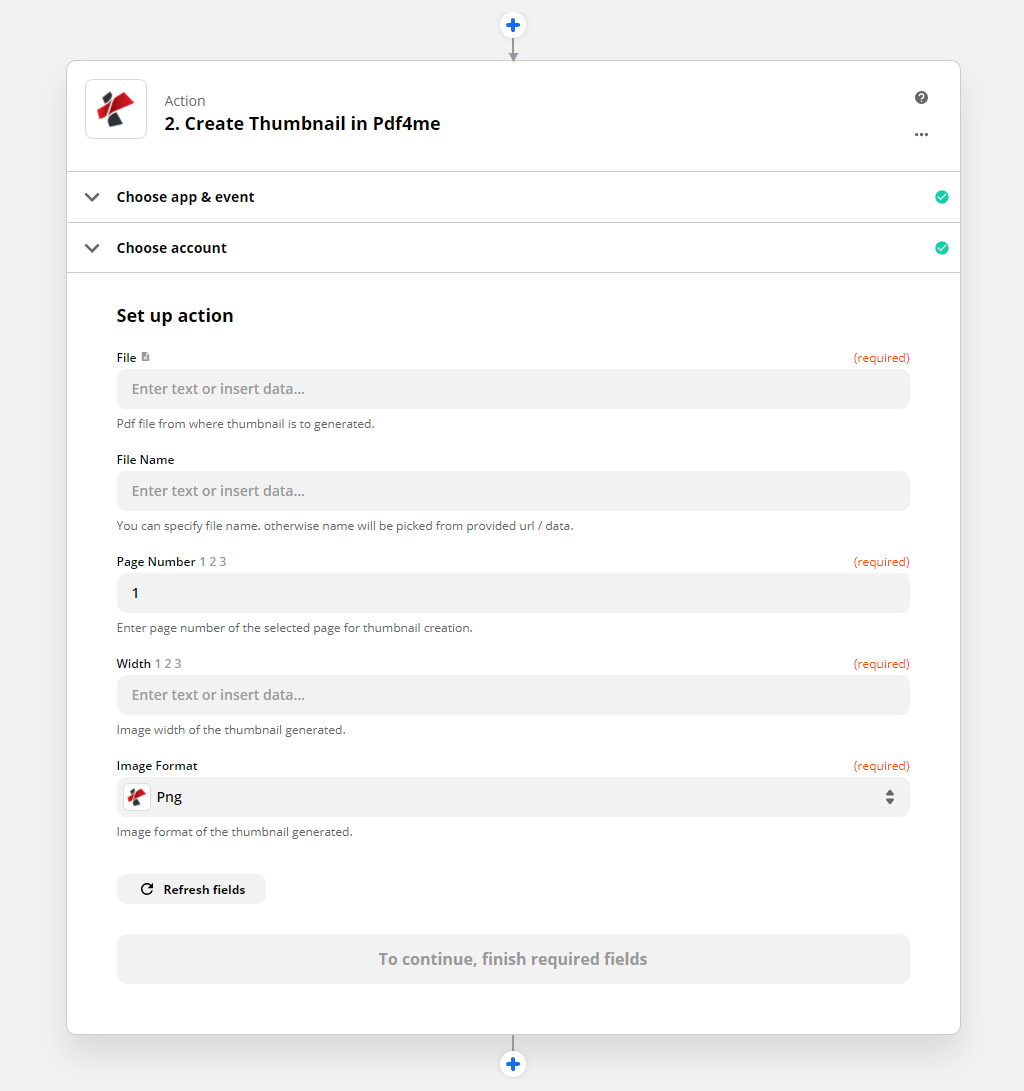1024x1091 pixels.
Task: Open the three-dot more options menu
Action: click(921, 134)
